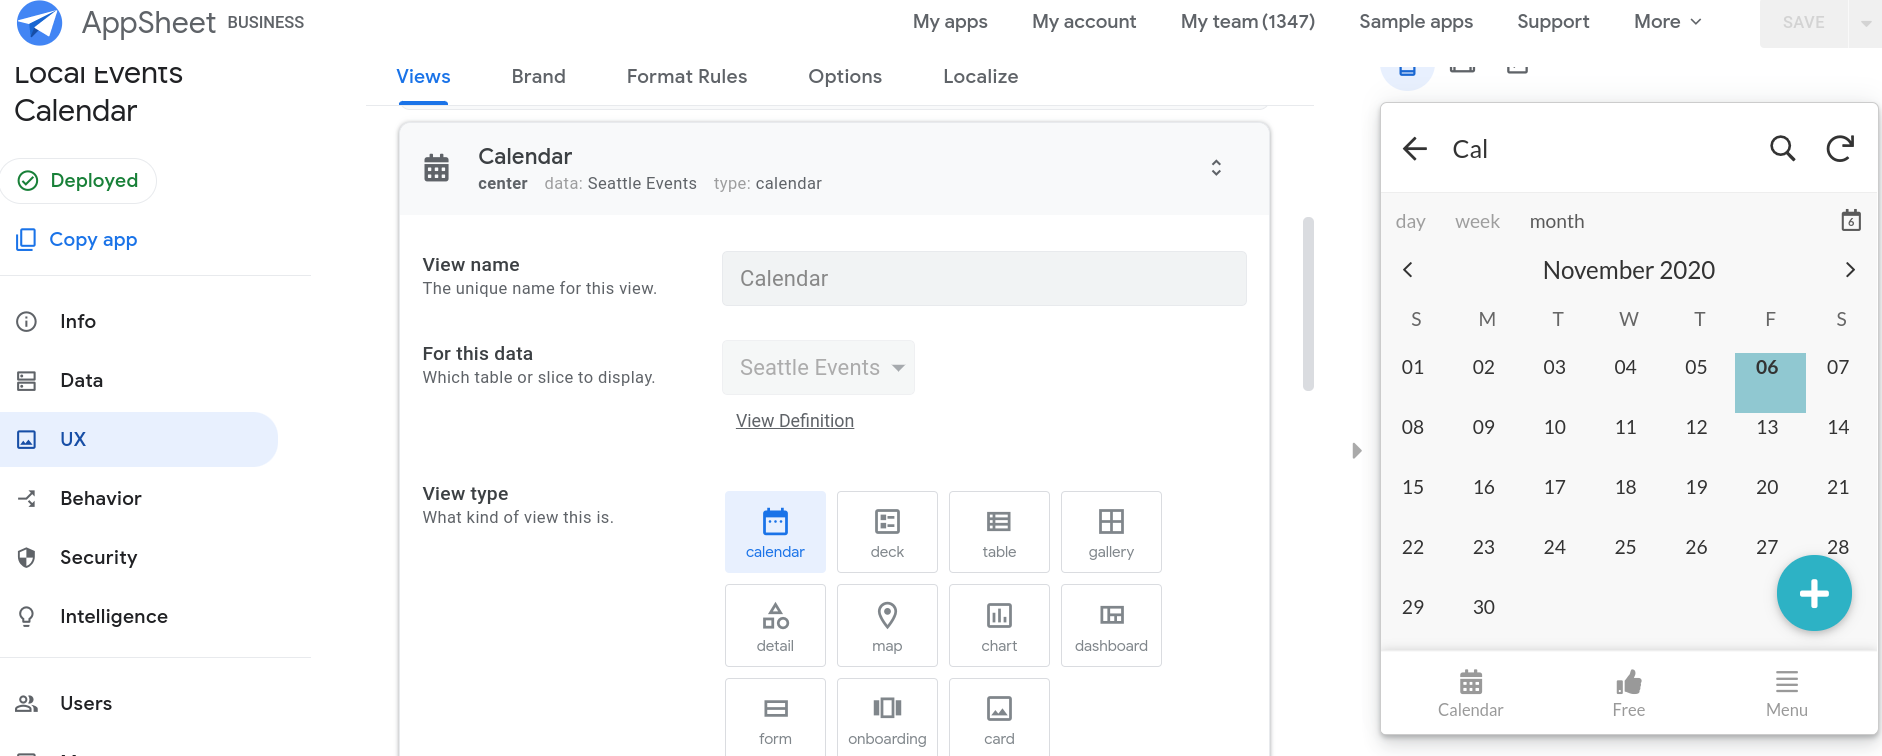The image size is (1882, 756).
Task: Jump to today with calendar icon
Action: coord(1851,220)
